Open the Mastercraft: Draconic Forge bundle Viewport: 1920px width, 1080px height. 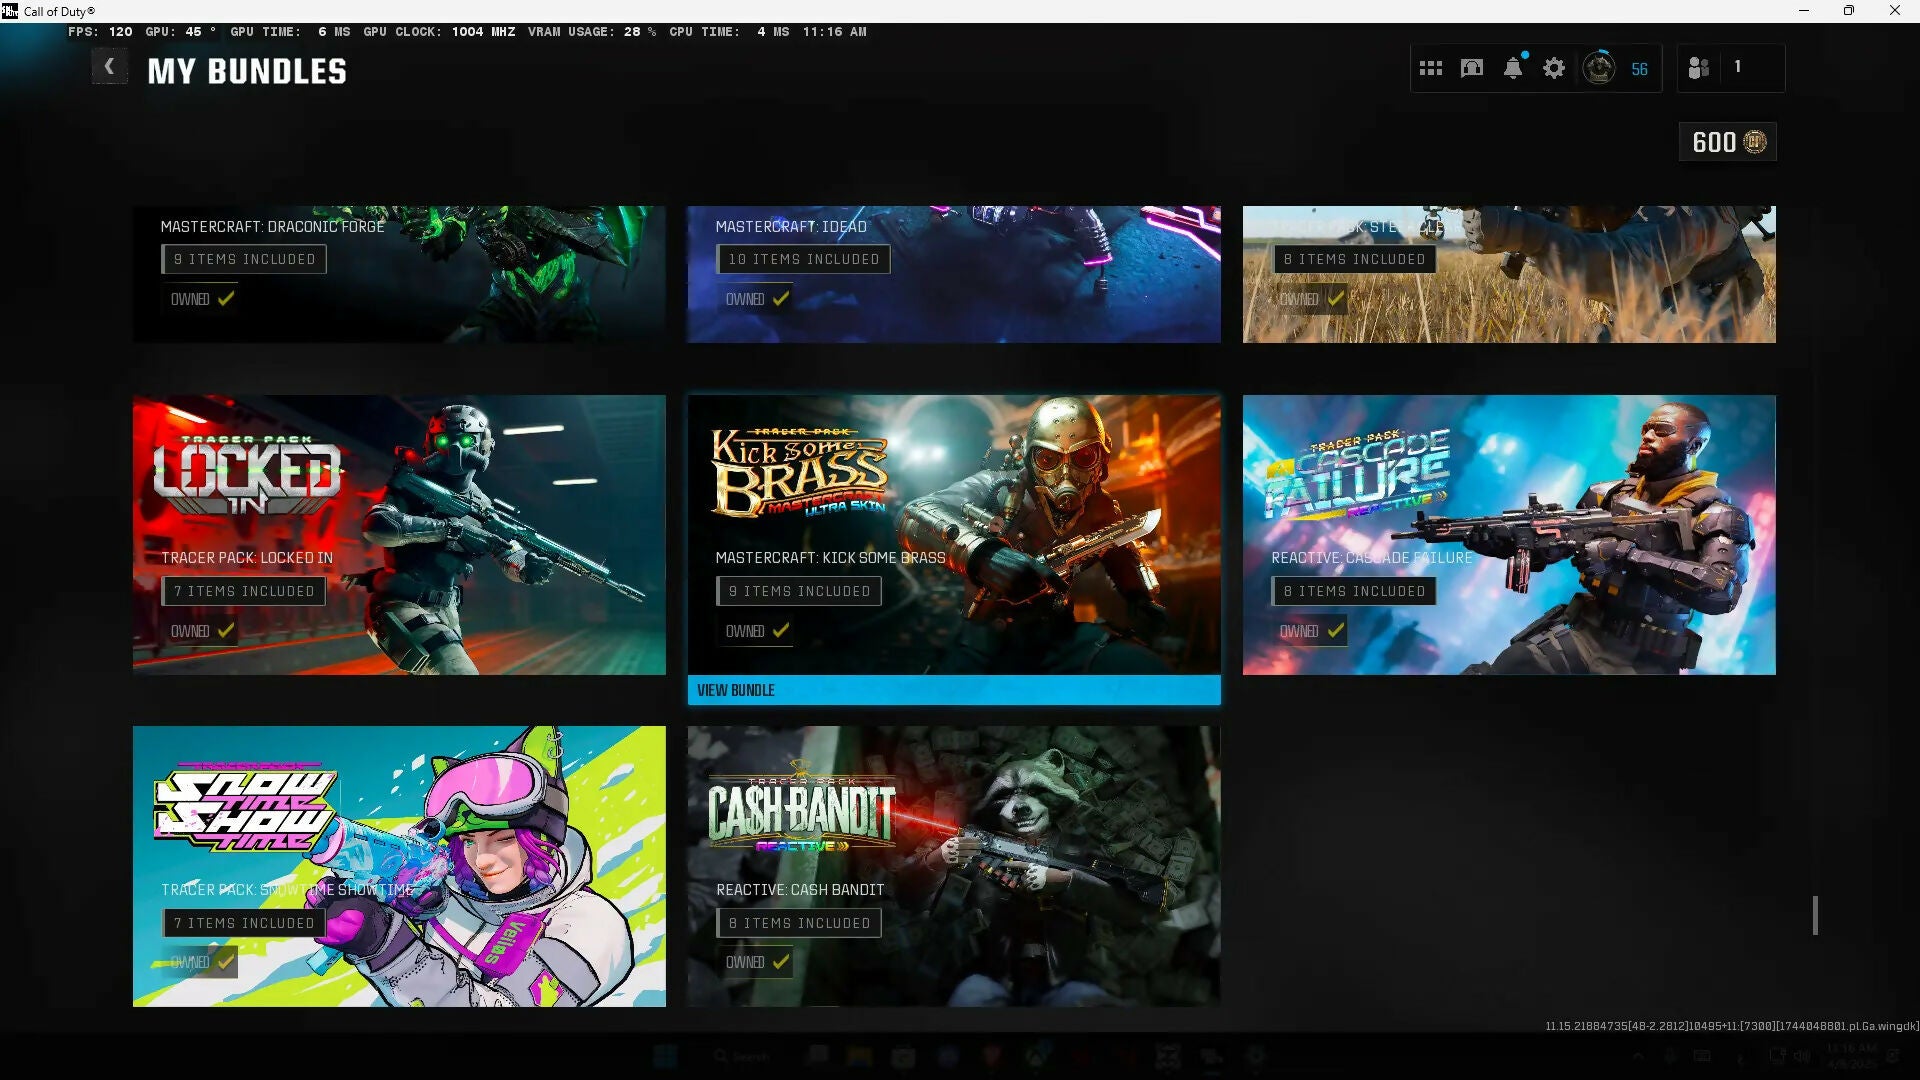pos(399,274)
